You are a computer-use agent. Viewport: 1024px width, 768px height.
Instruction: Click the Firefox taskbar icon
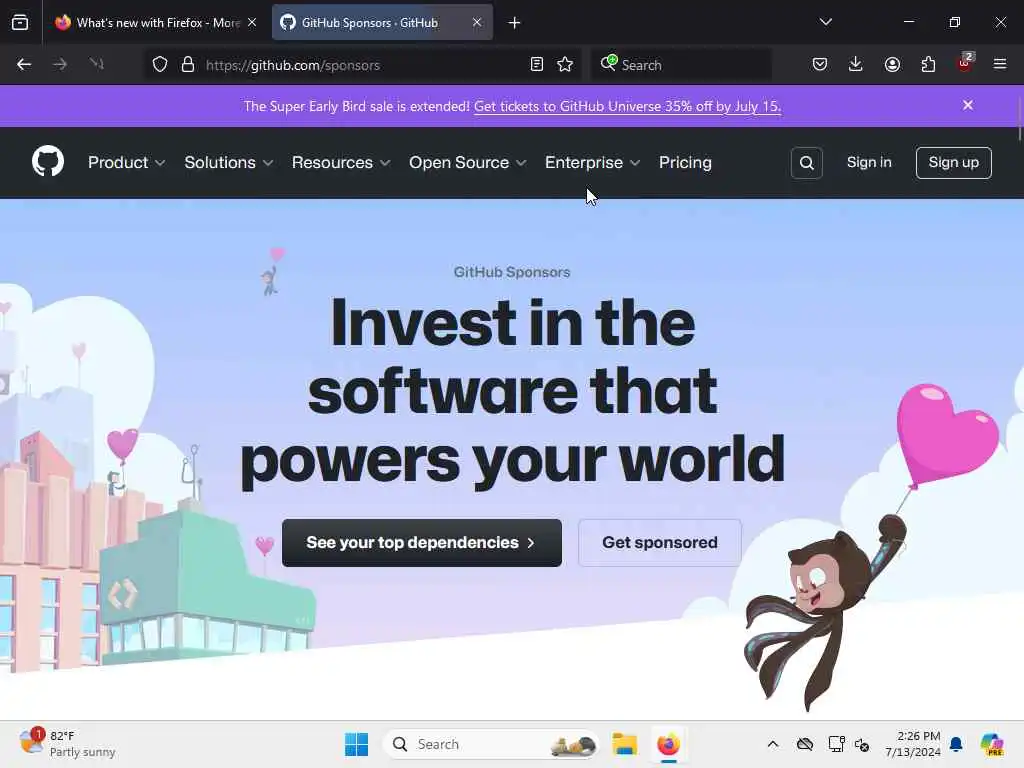click(669, 744)
